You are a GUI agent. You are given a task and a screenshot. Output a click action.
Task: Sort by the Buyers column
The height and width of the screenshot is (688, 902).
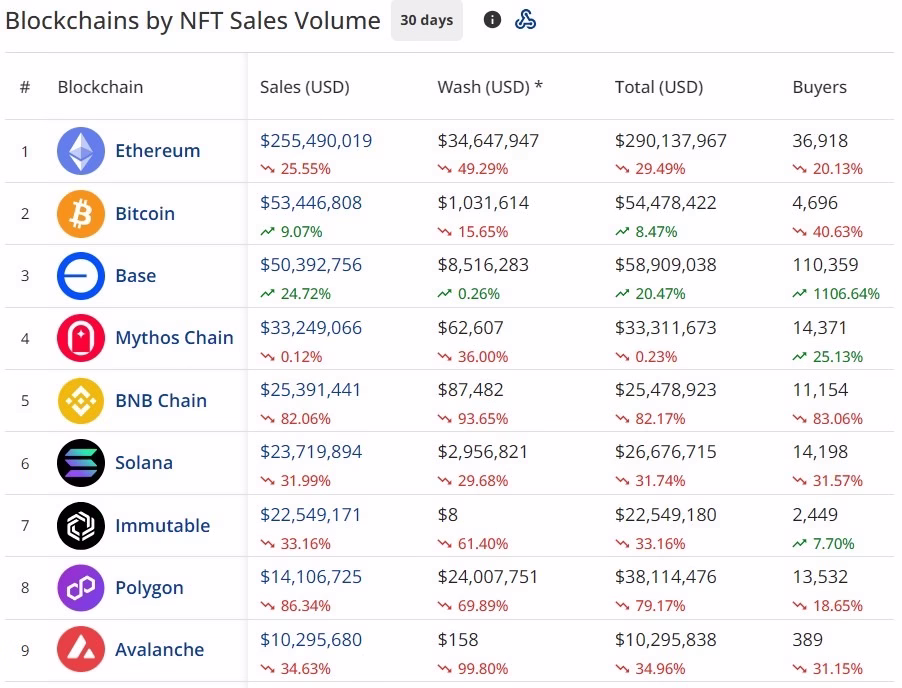coord(819,87)
